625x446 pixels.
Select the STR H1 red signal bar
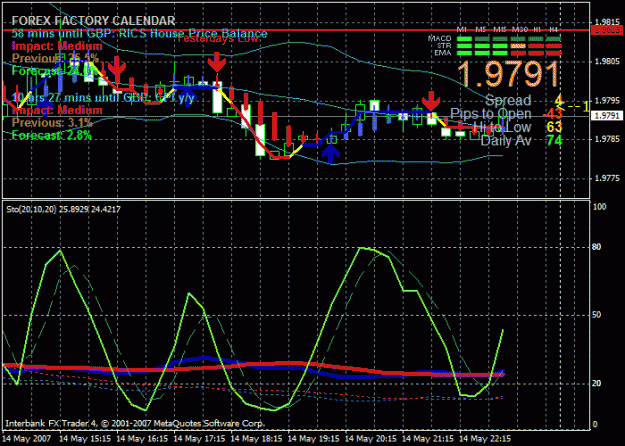coord(536,46)
